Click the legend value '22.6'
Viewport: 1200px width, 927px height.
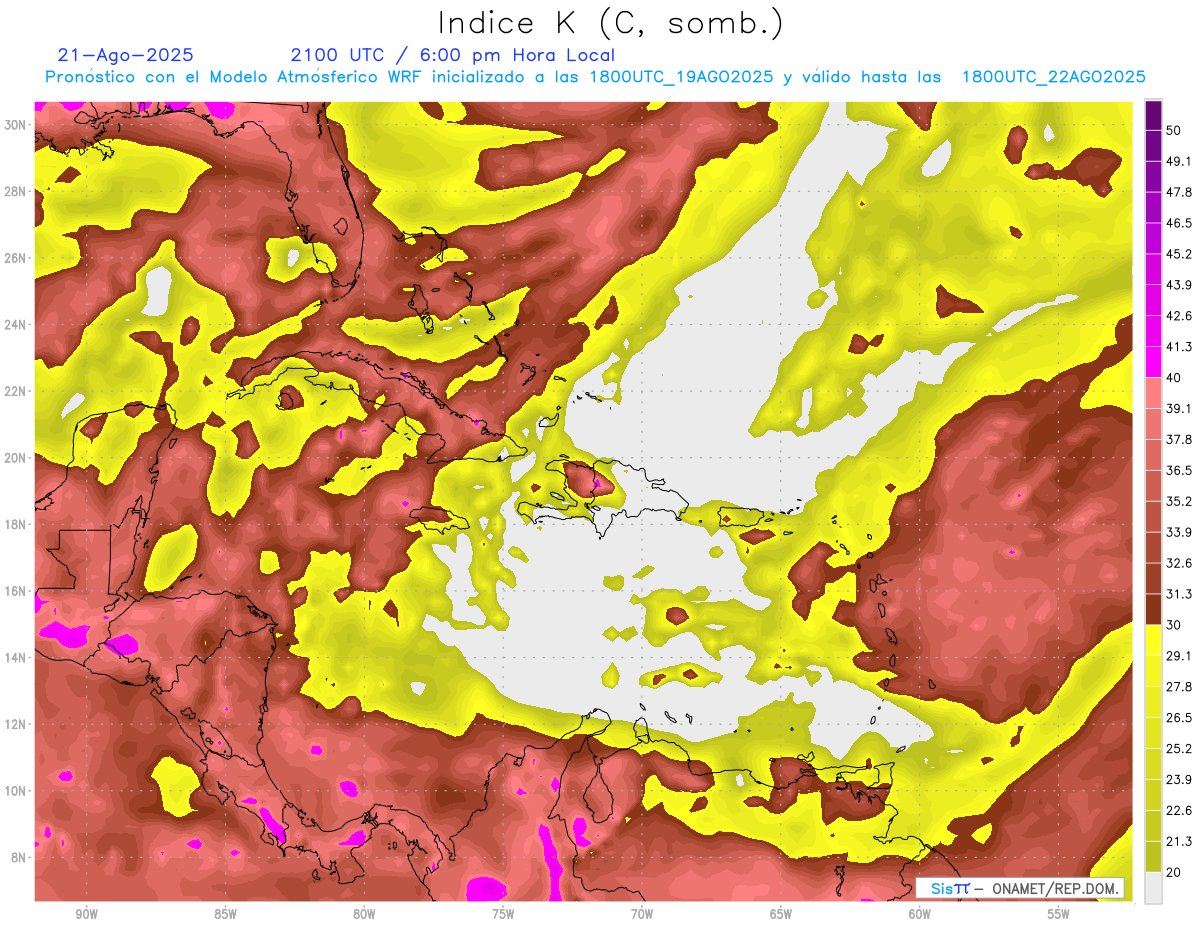click(x=1179, y=811)
